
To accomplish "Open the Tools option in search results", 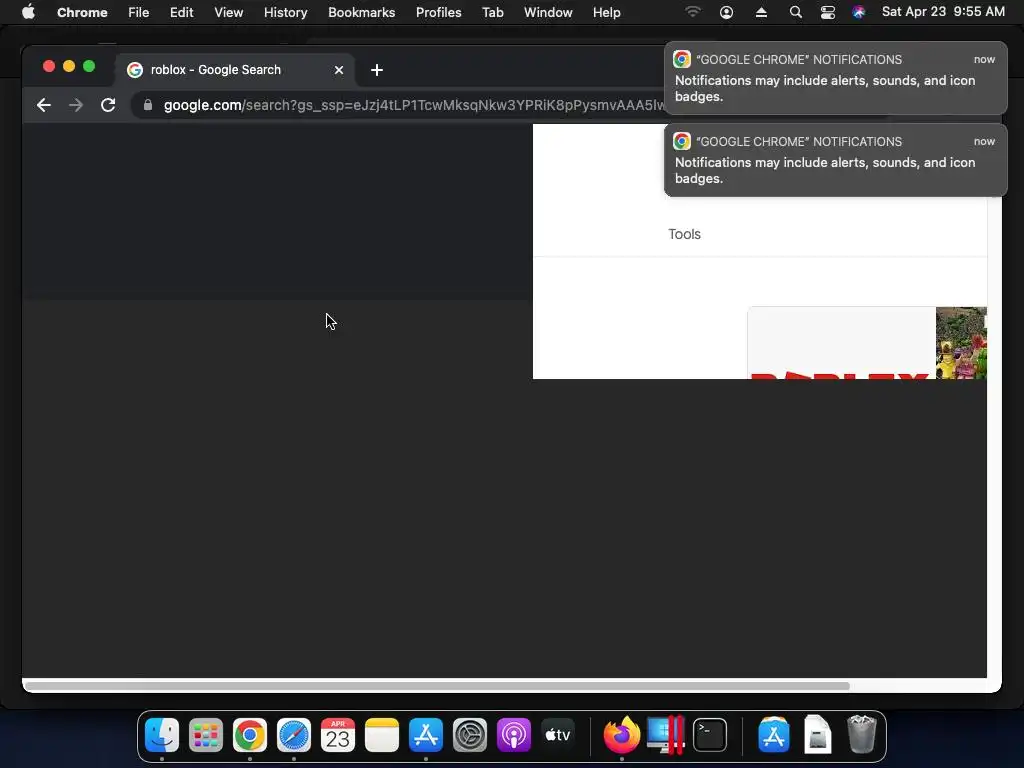I will 684,234.
